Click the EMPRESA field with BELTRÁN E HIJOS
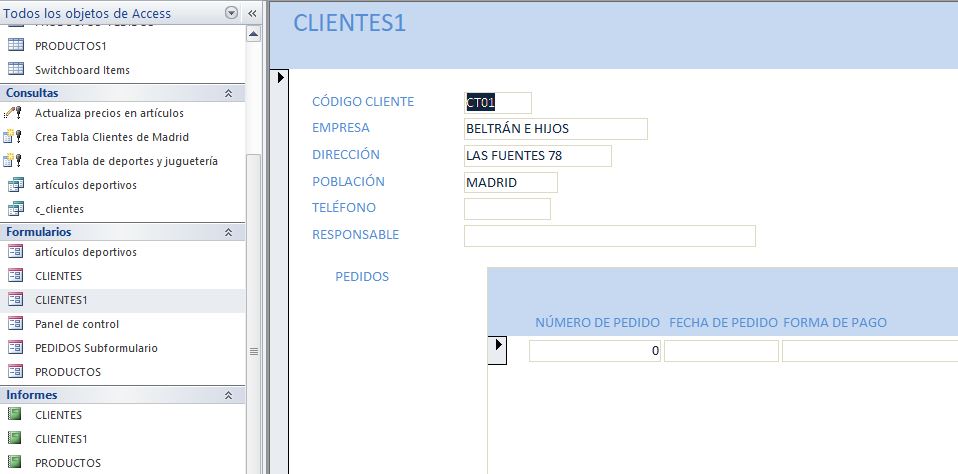 555,129
